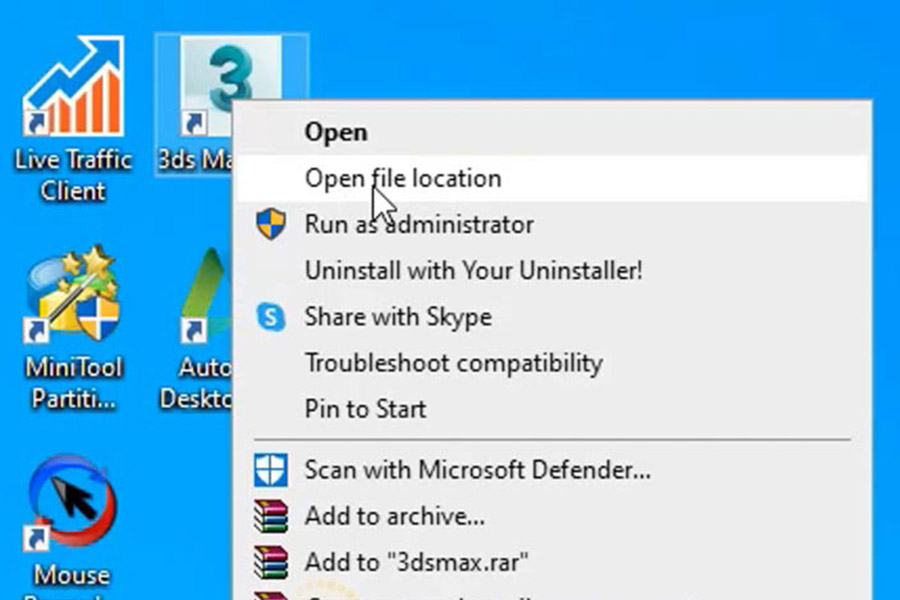Click the WinRAR books icon beside Add to archive

[x=270, y=516]
